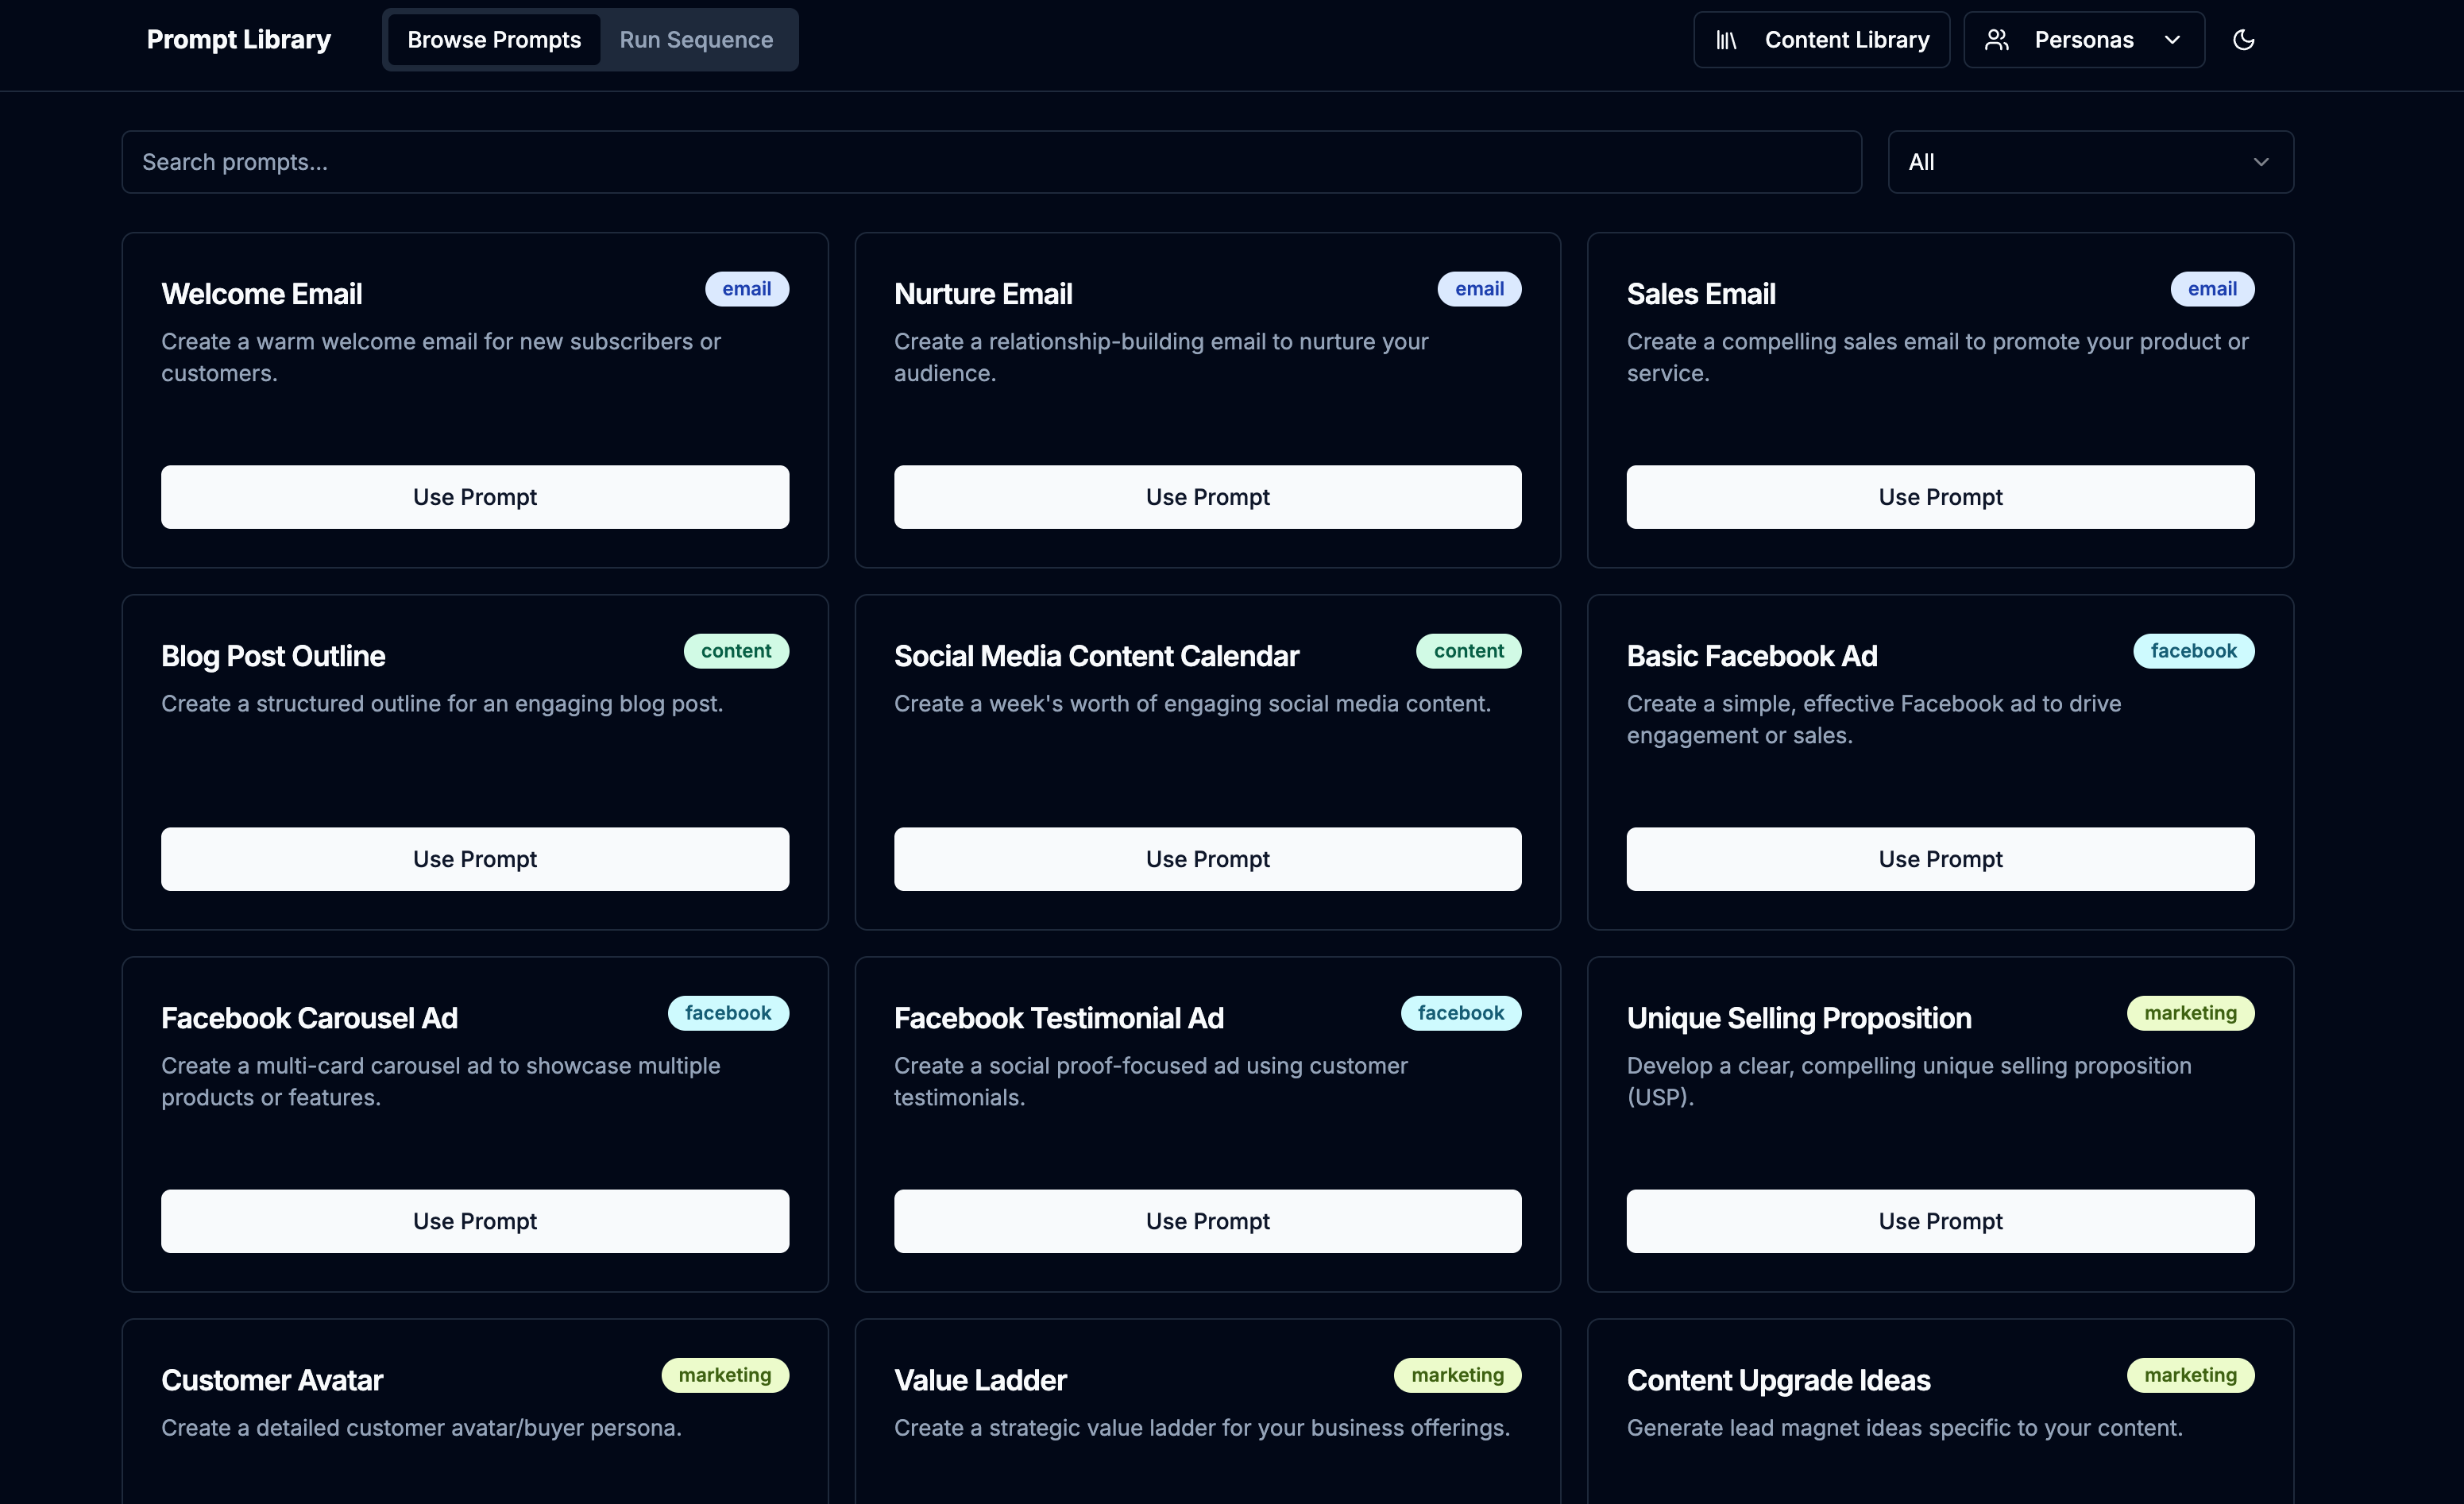Click 'Create a strategic value ladder' description
Viewport: 2464px width, 1504px height.
pyautogui.click(x=1202, y=1428)
